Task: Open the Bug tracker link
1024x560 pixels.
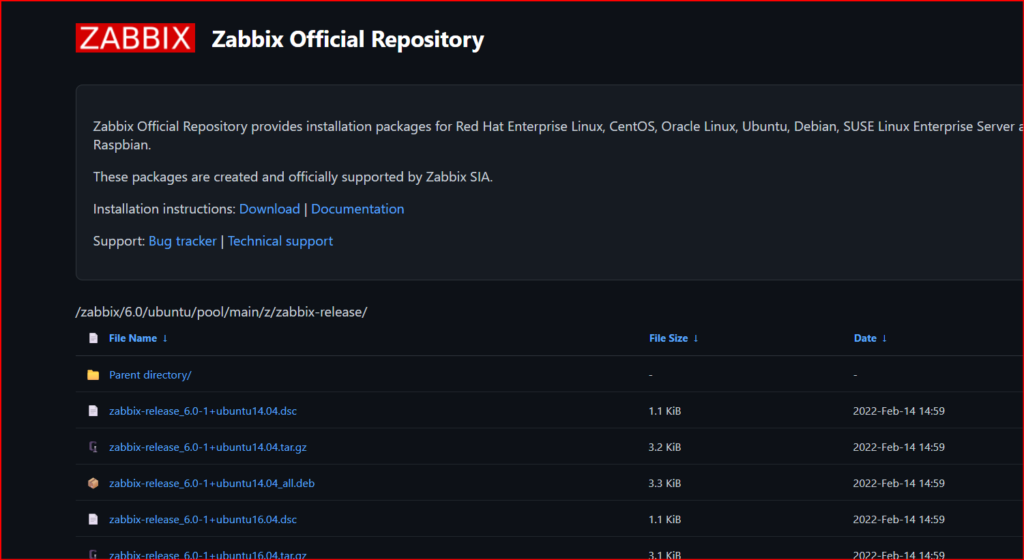Action: pyautogui.click(x=182, y=241)
